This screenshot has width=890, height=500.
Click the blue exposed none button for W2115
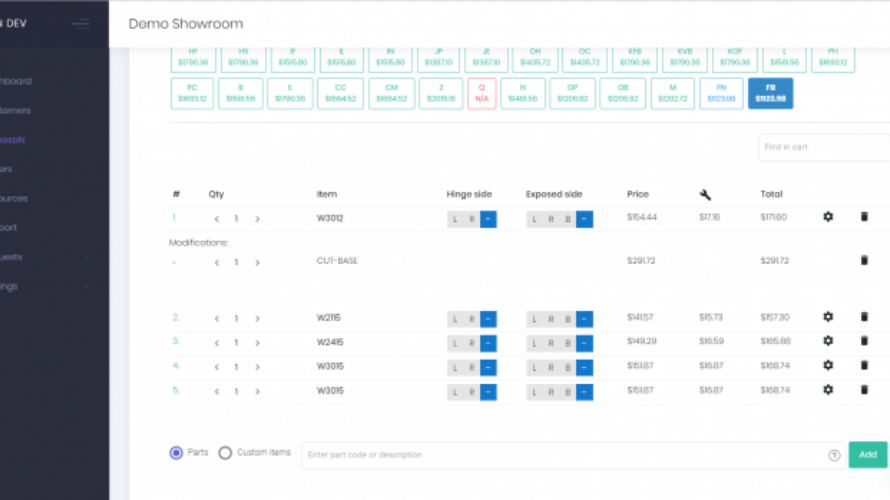tap(584, 319)
